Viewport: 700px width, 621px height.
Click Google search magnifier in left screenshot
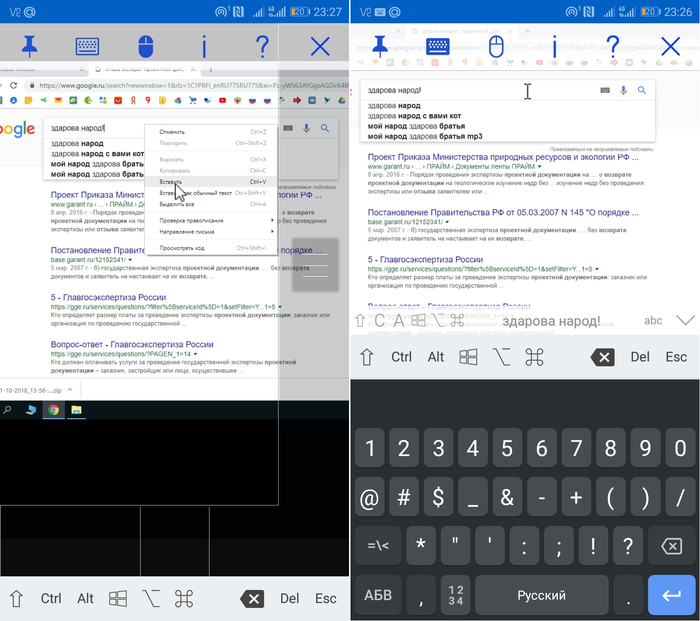pyautogui.click(x=325, y=129)
